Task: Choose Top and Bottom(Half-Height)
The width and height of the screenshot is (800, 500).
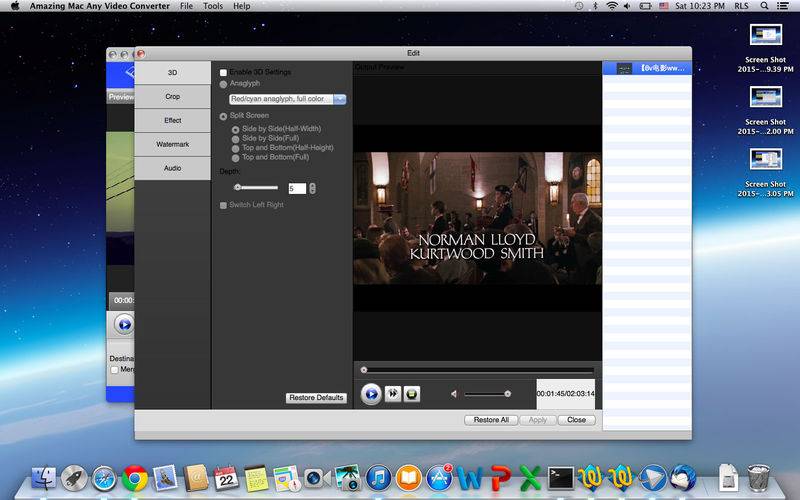Action: coord(235,148)
